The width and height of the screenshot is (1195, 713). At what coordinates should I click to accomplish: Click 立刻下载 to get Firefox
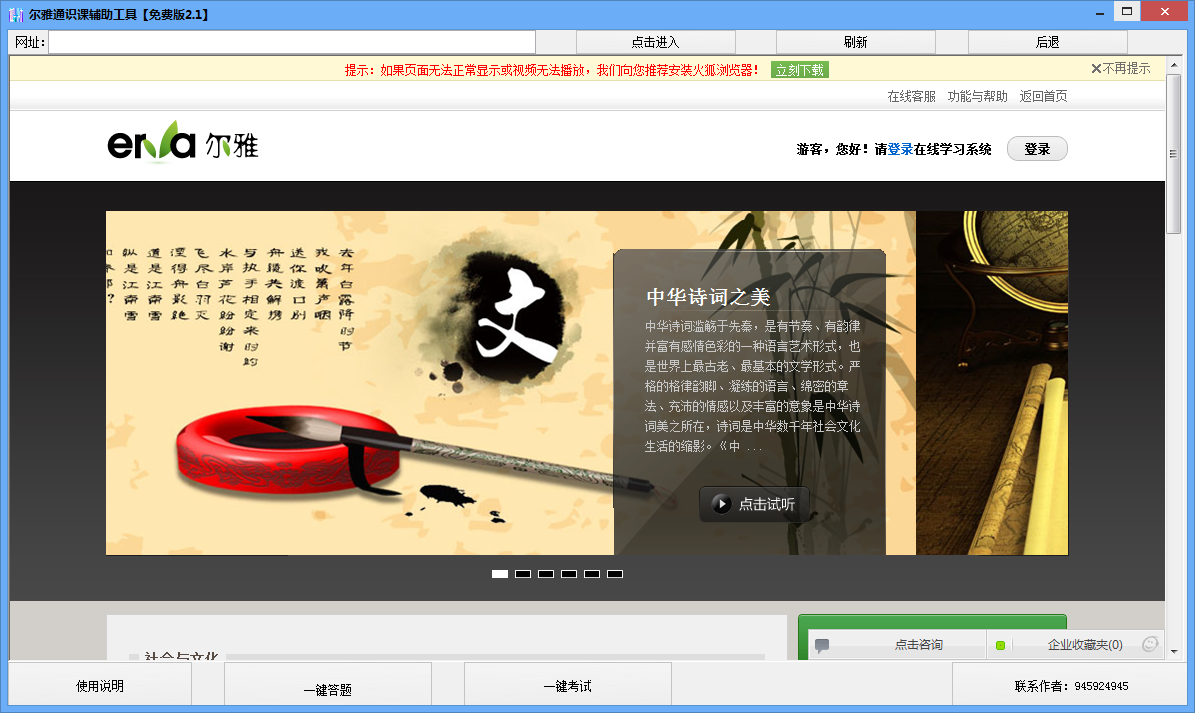click(x=800, y=71)
